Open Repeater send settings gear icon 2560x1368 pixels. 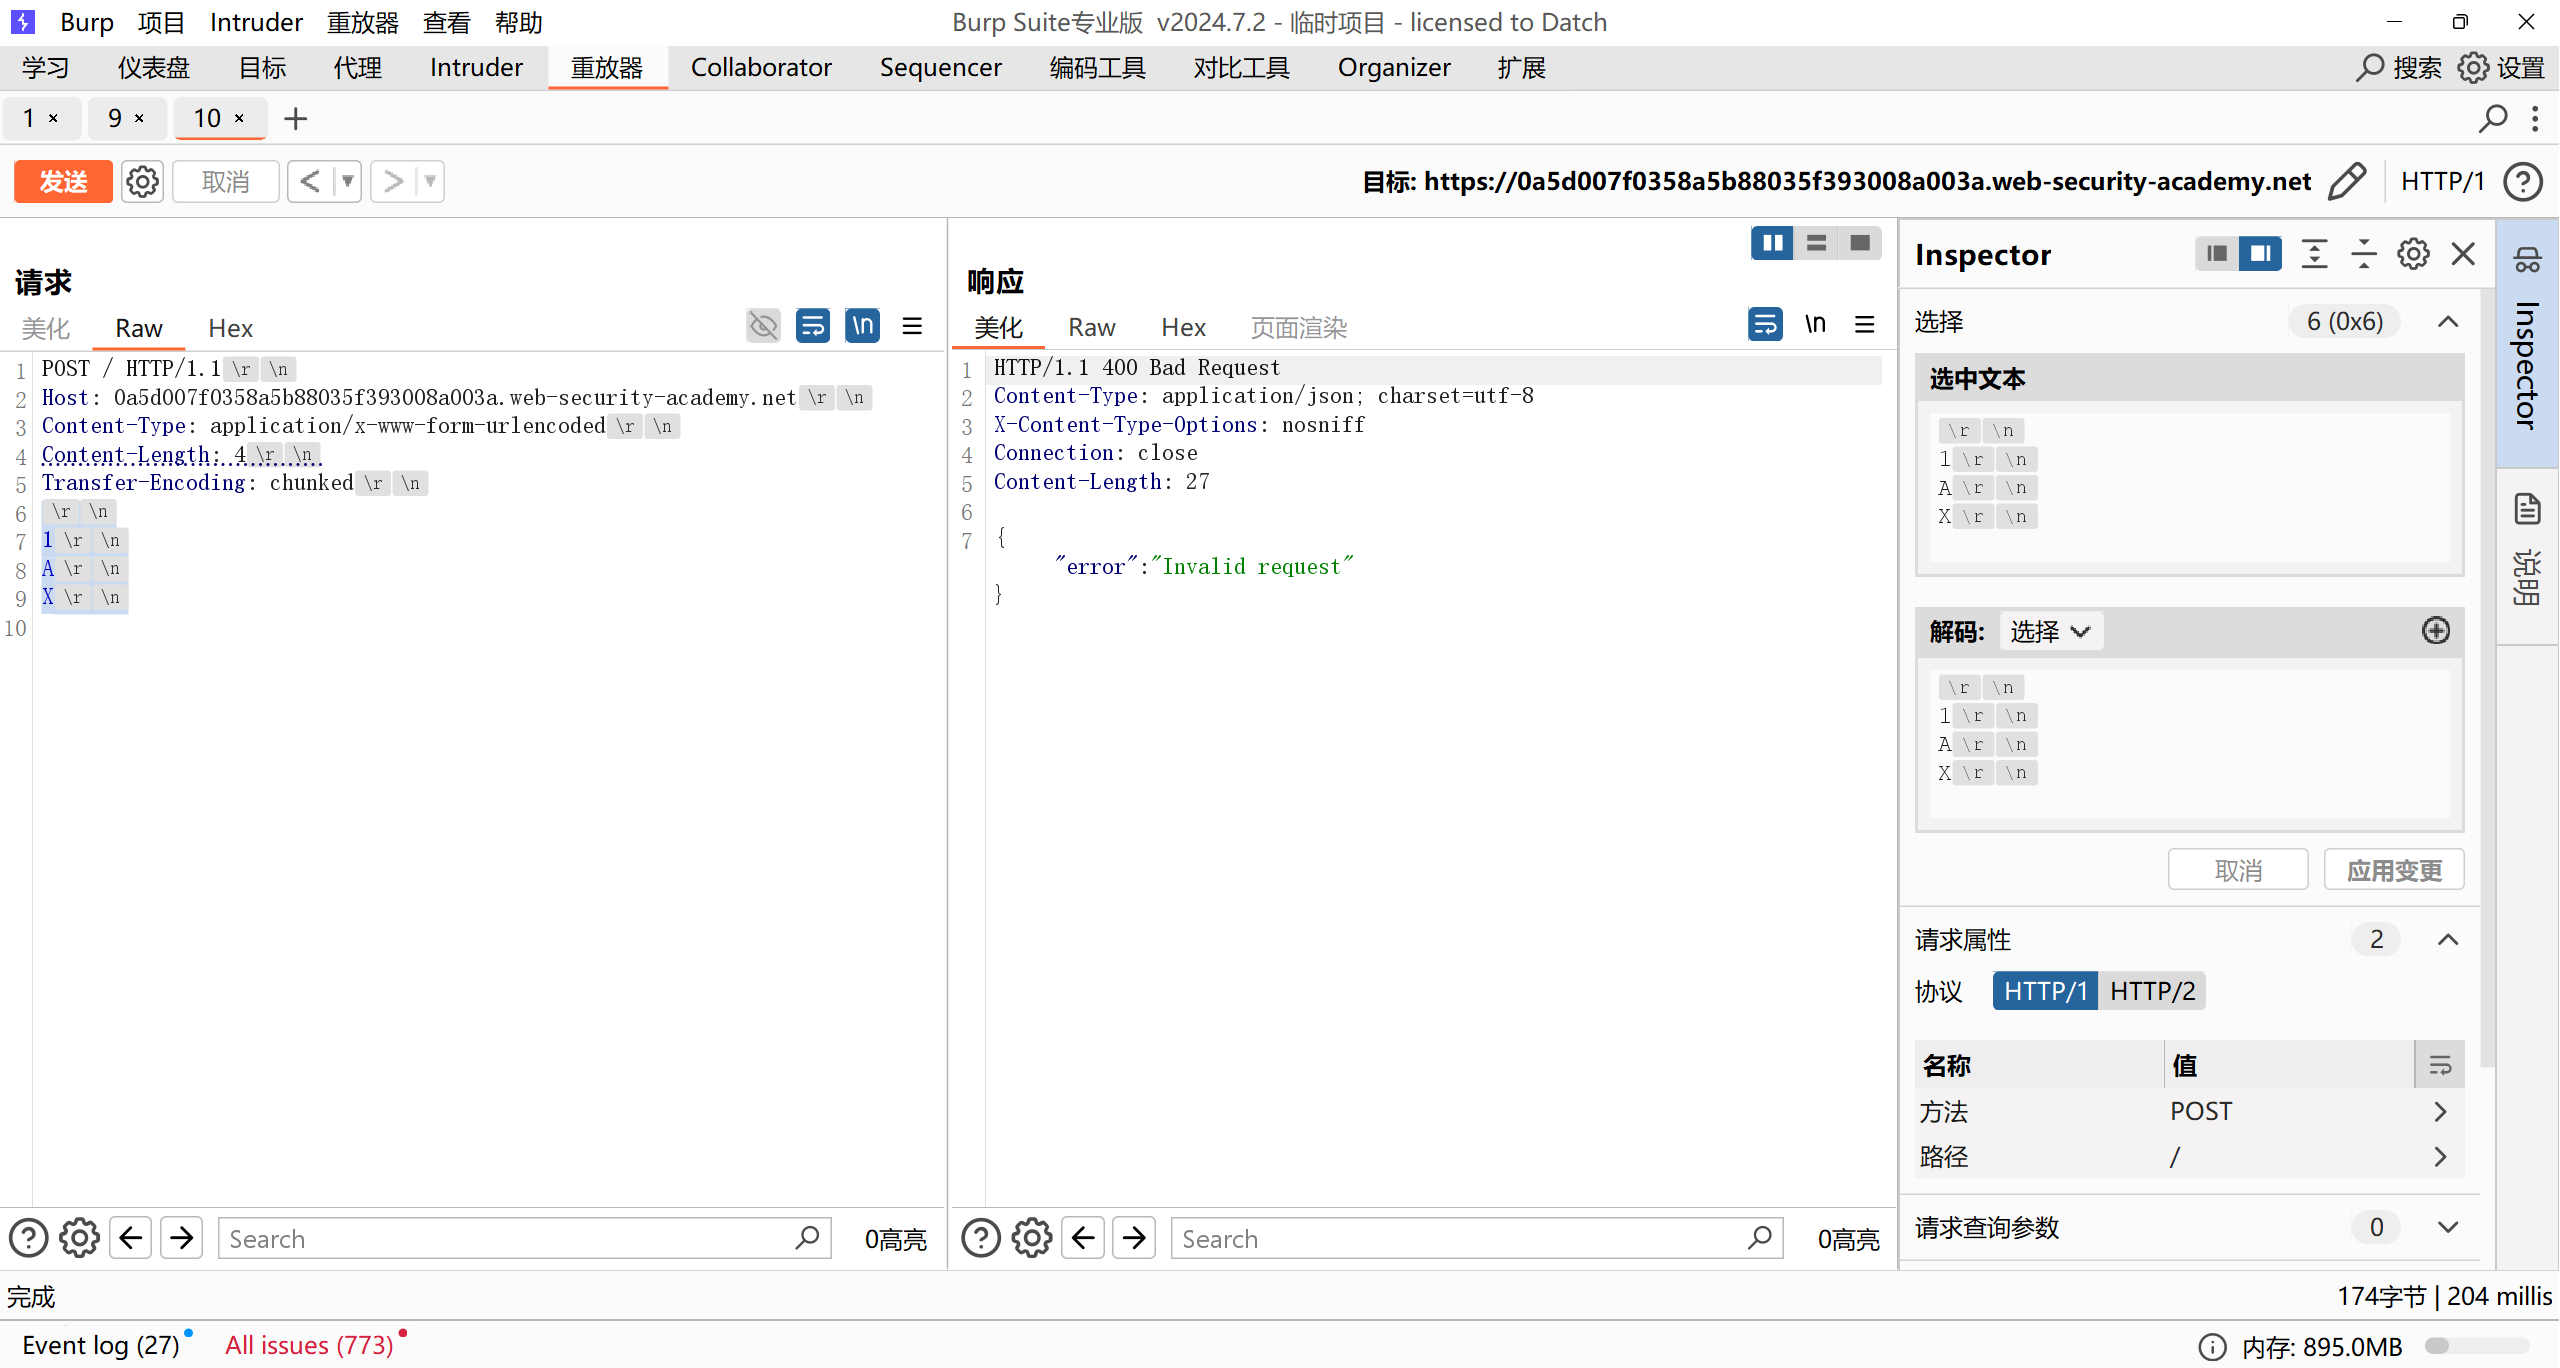click(x=142, y=181)
